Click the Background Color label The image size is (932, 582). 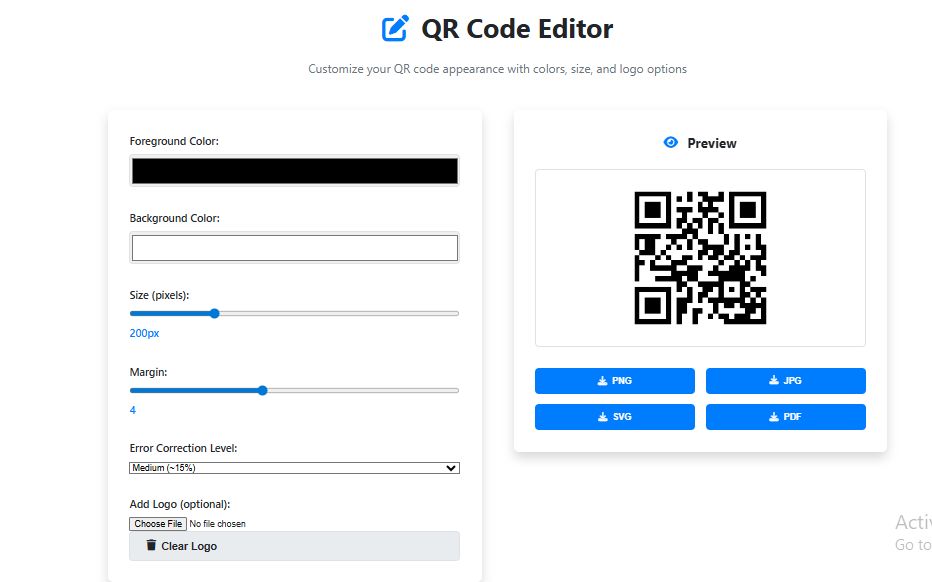tap(175, 218)
